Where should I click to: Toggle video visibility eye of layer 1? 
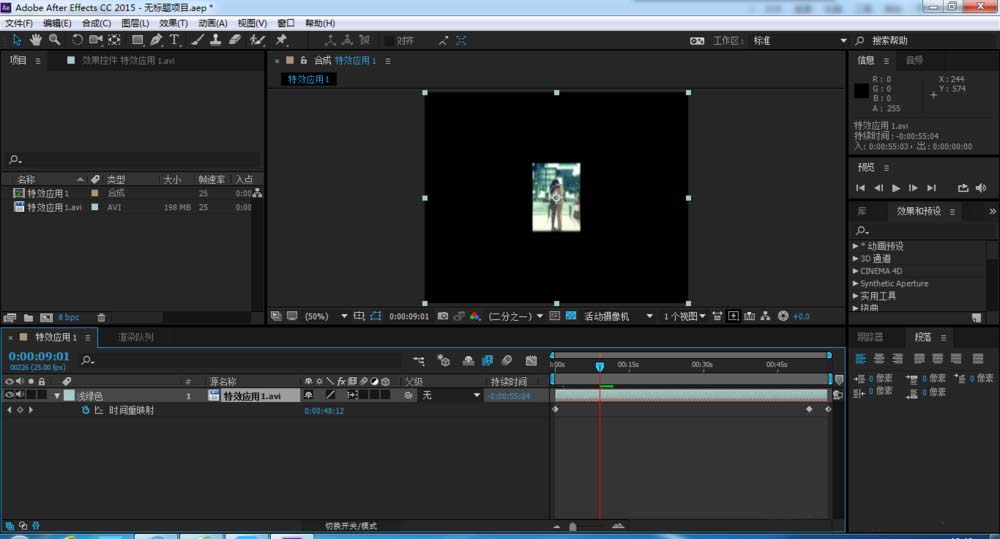(x=9, y=395)
